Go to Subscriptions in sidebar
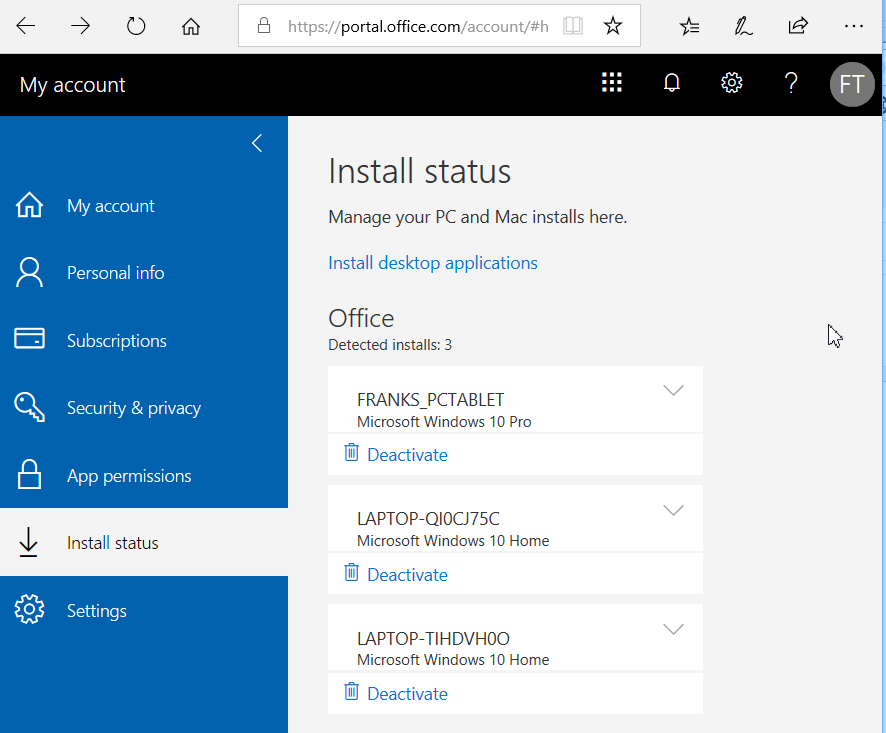Image resolution: width=886 pixels, height=733 pixels. 116,341
